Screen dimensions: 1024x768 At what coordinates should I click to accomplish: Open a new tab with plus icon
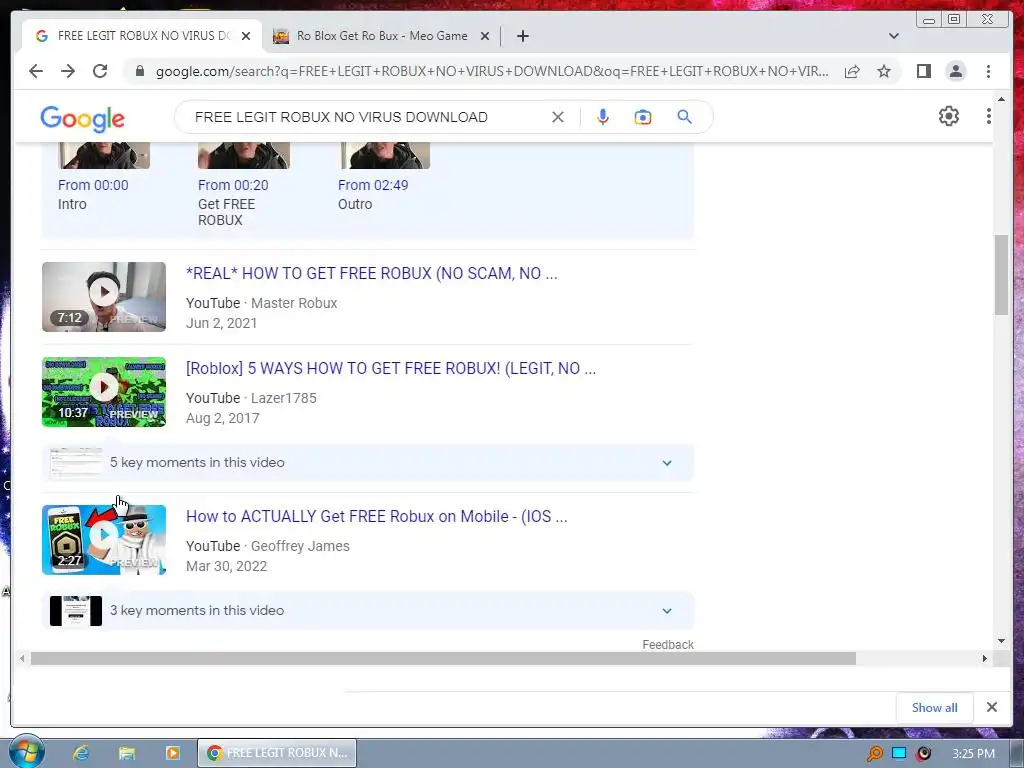point(522,36)
